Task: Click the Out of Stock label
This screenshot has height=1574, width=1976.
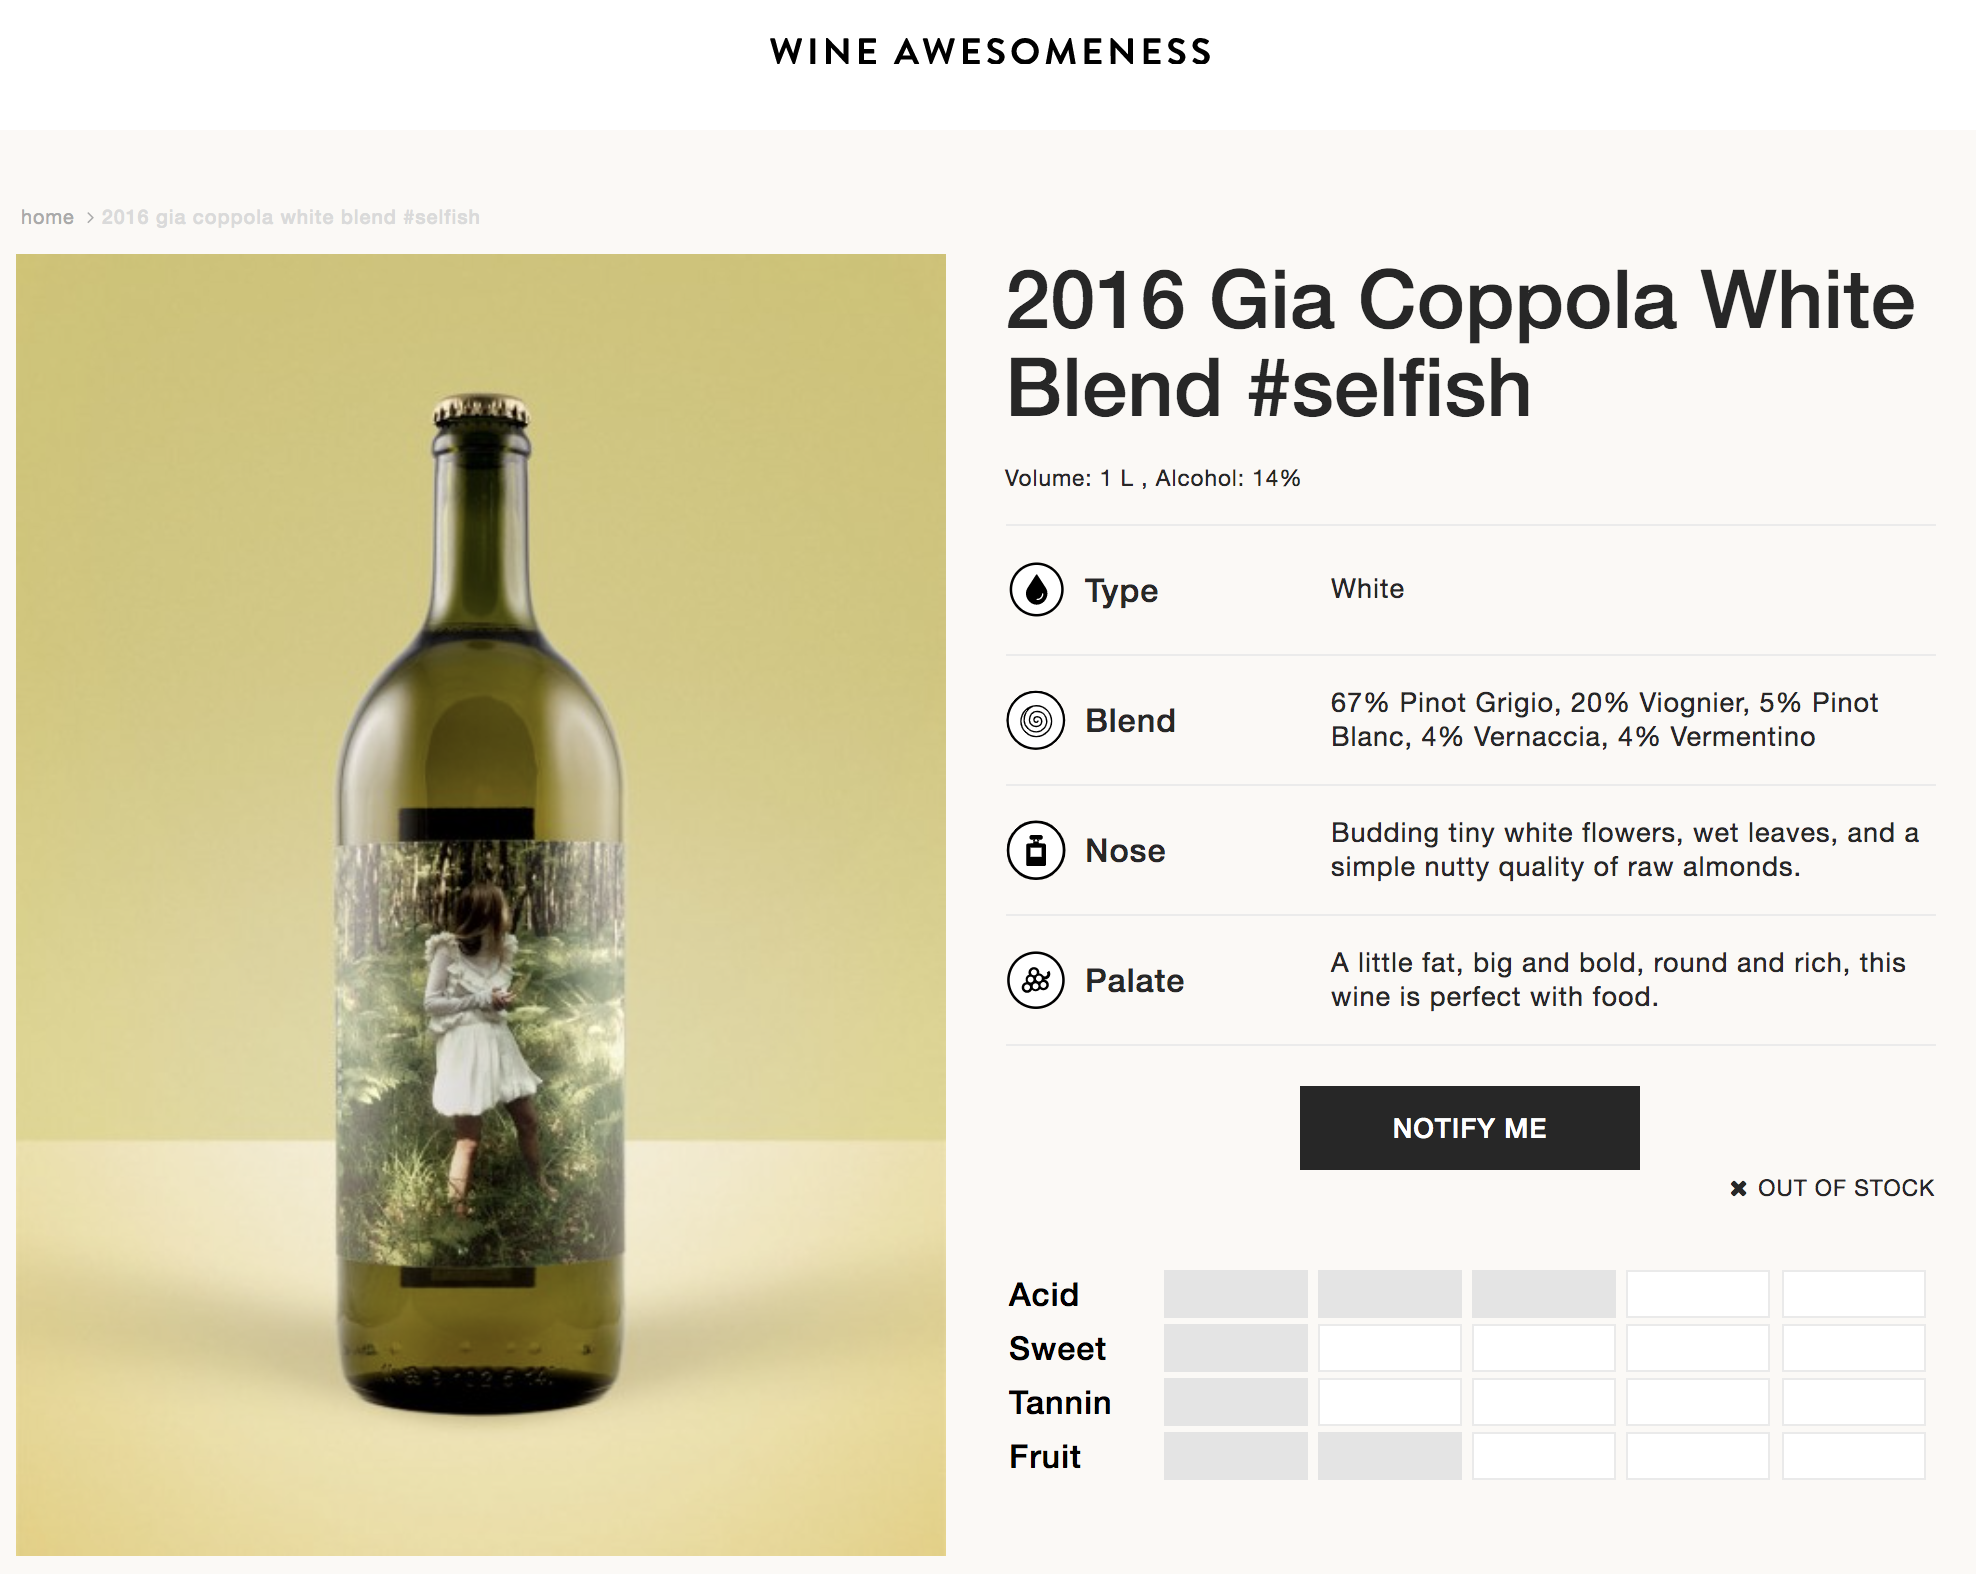Action: coord(1845,1188)
